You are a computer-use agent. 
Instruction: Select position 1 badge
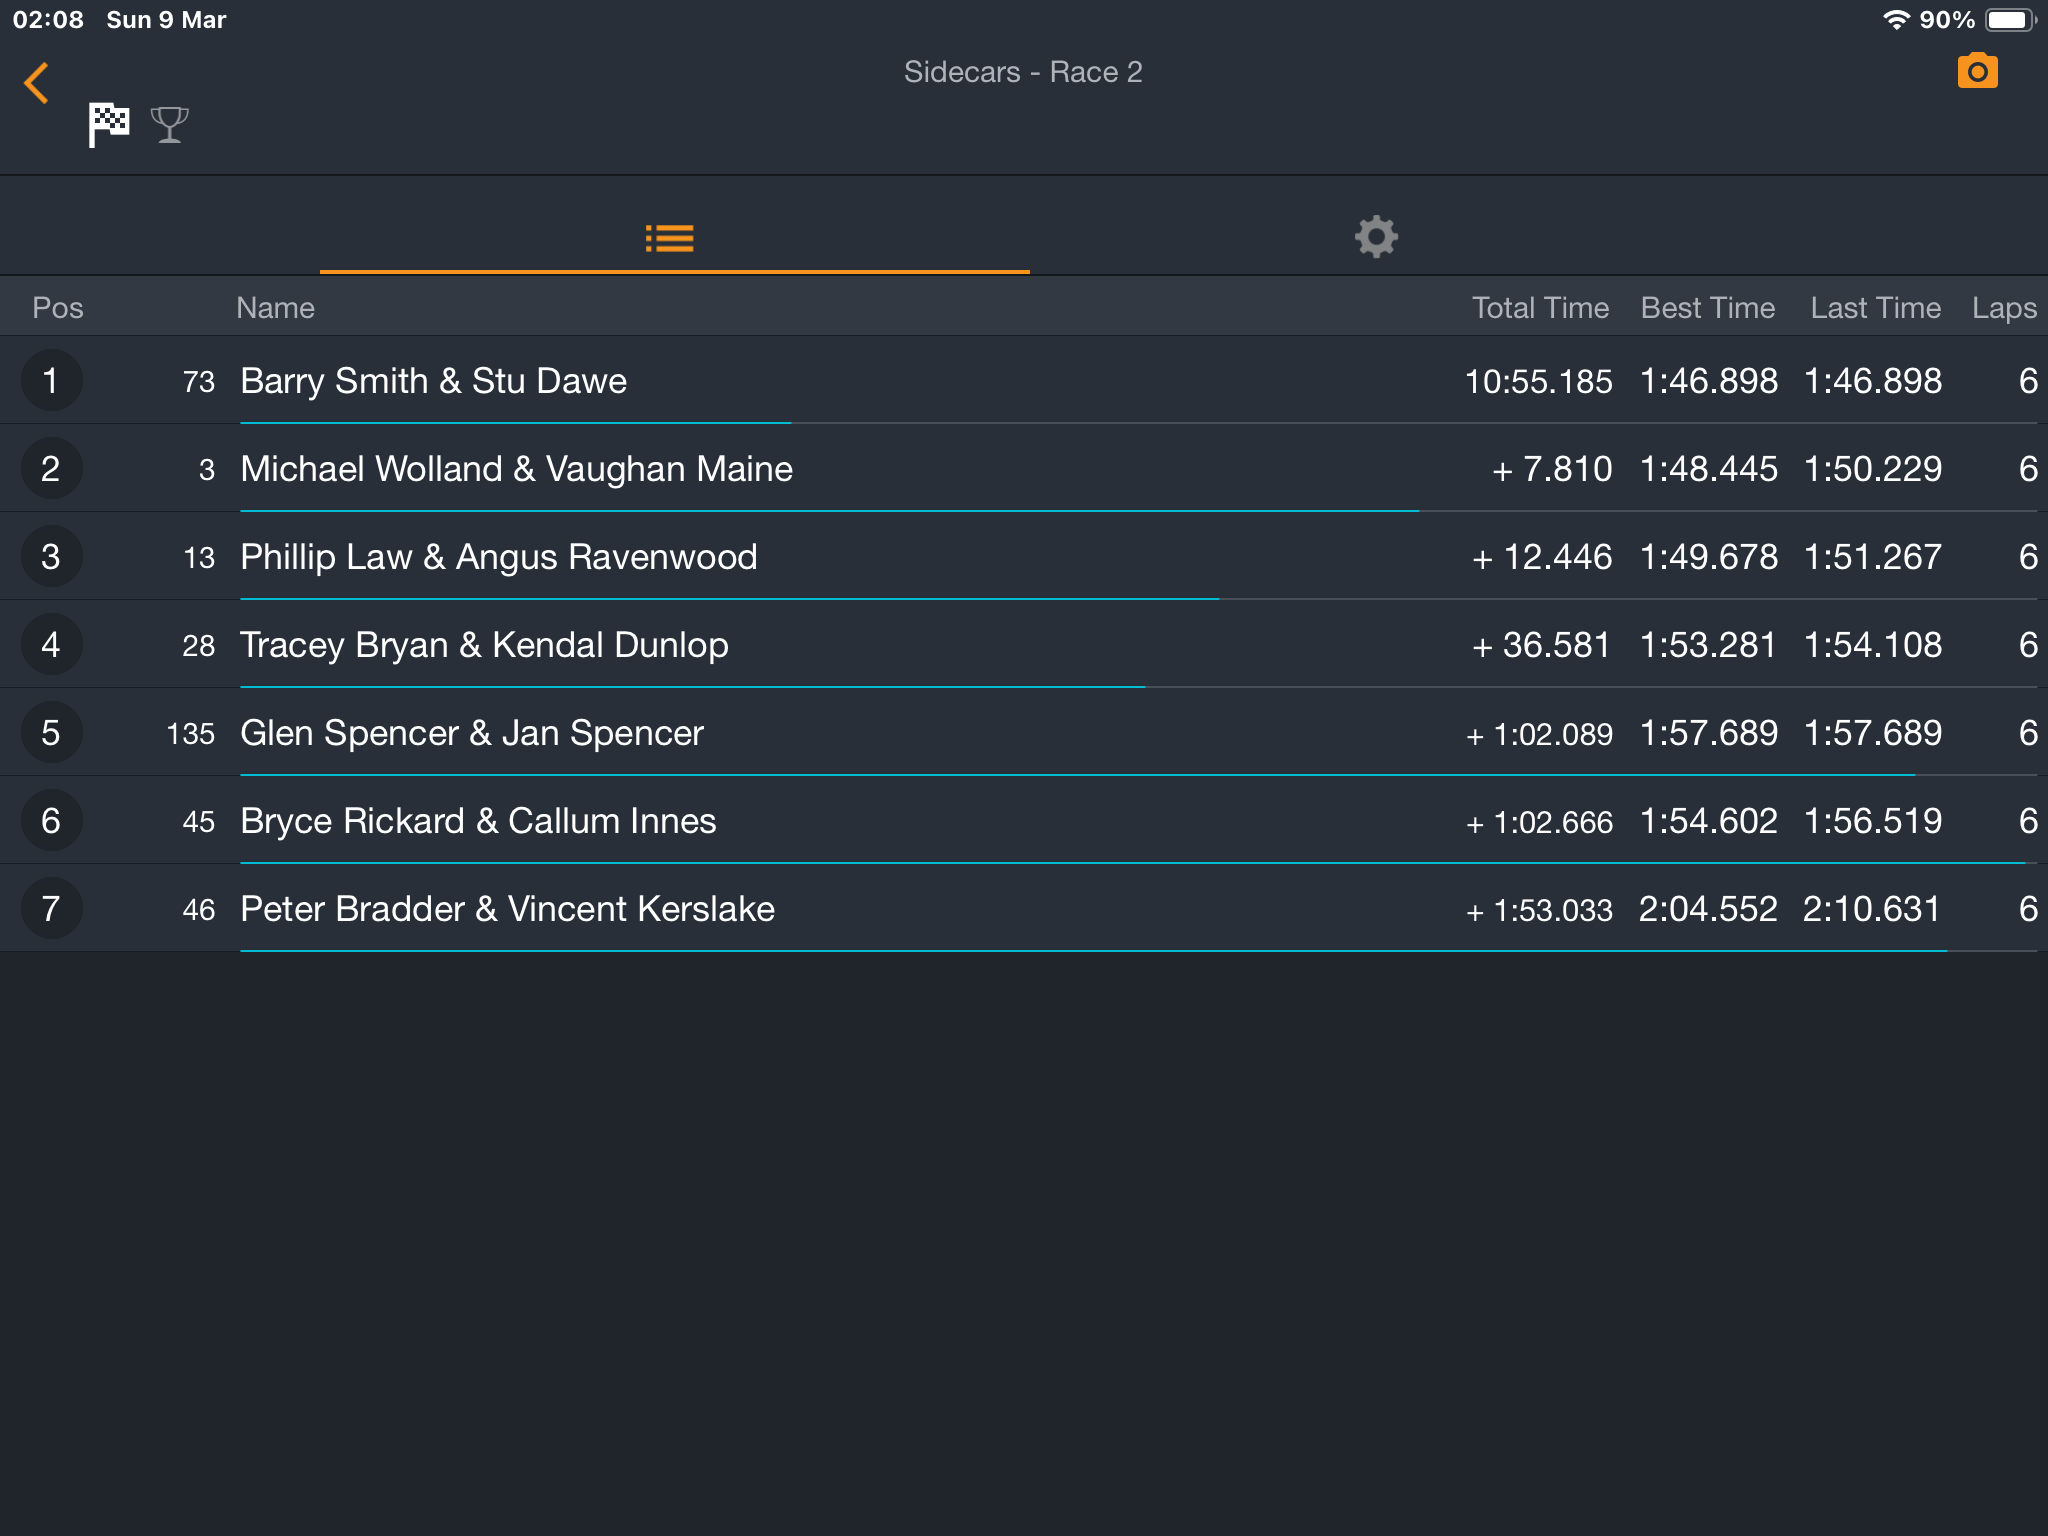coord(51,381)
